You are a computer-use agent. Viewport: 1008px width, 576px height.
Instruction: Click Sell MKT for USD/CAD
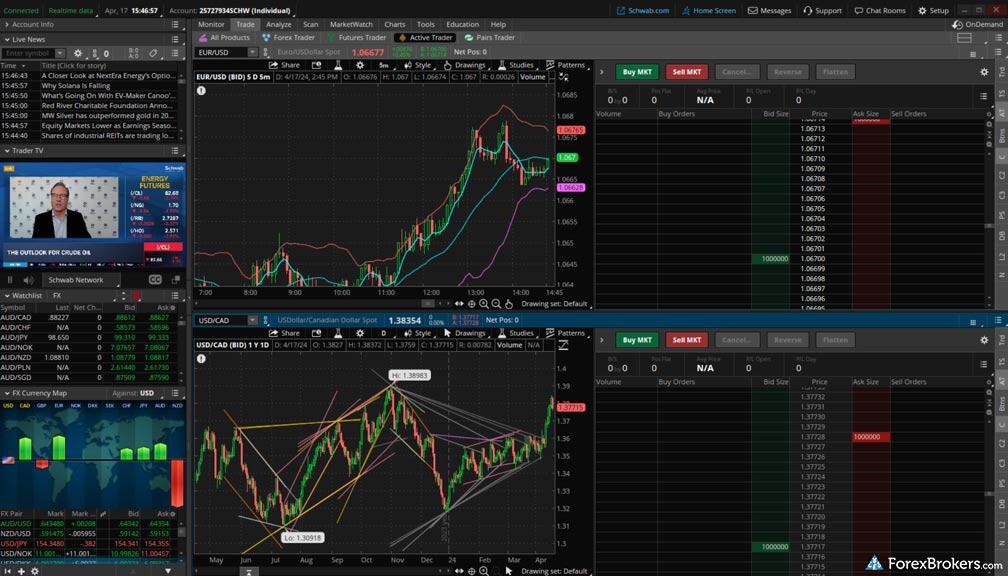point(687,339)
